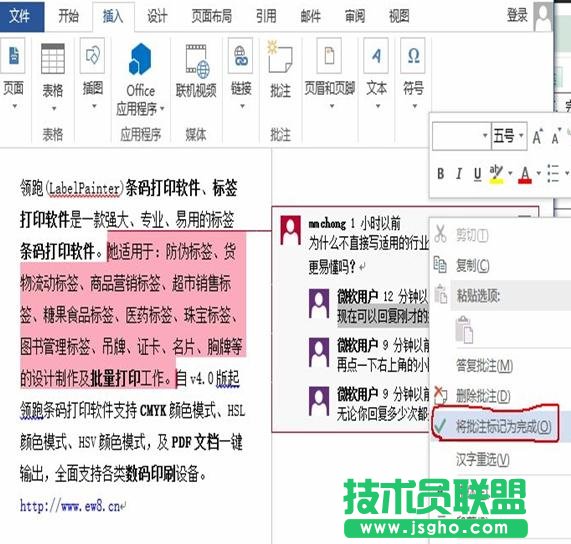Click the 表格 table icon
This screenshot has width=571, height=544.
point(53,58)
